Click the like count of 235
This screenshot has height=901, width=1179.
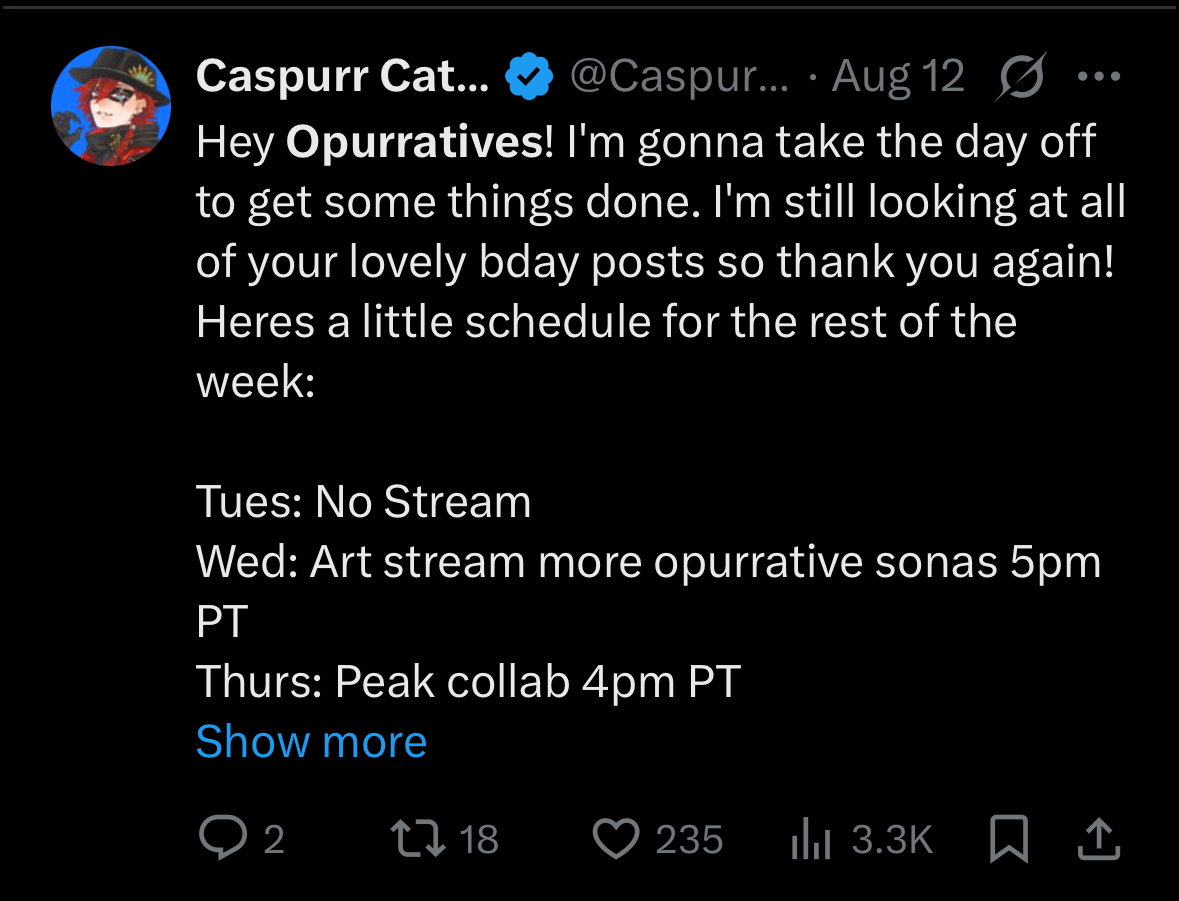click(x=689, y=840)
